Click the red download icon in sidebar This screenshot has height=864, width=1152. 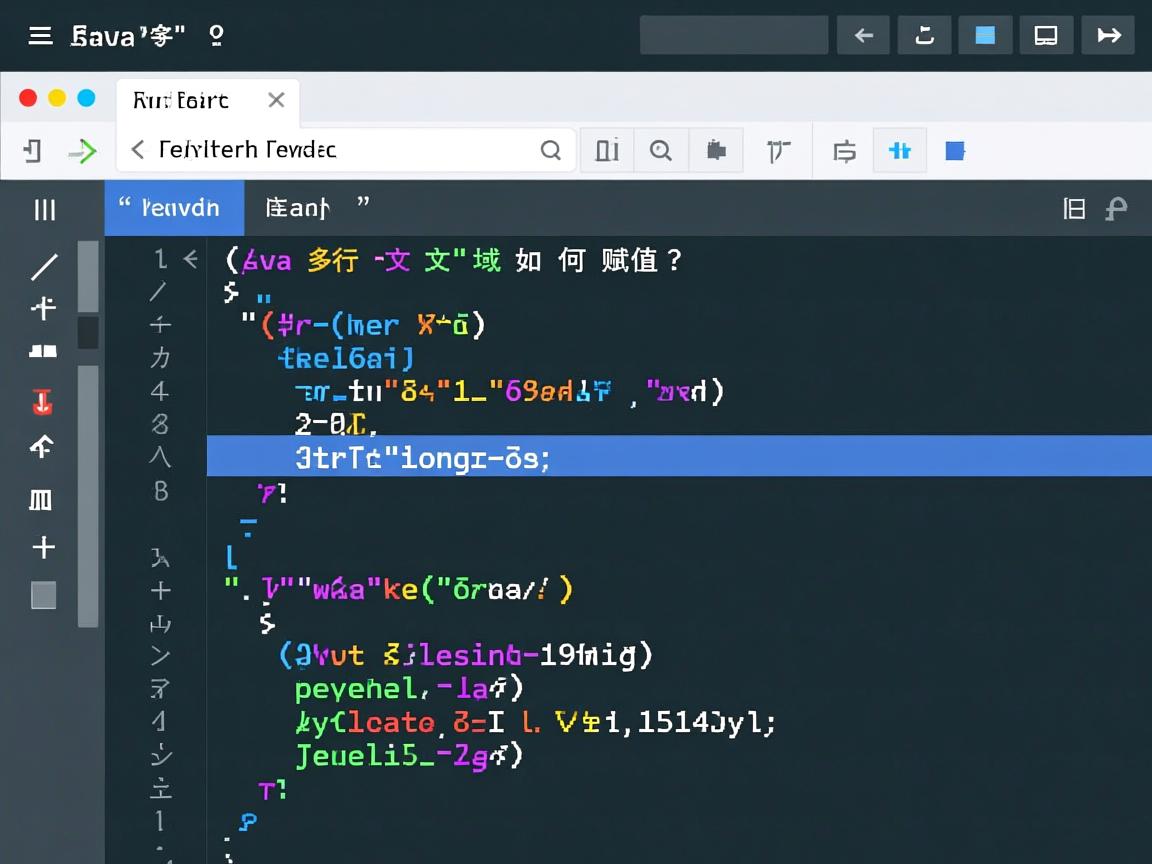click(x=42, y=402)
